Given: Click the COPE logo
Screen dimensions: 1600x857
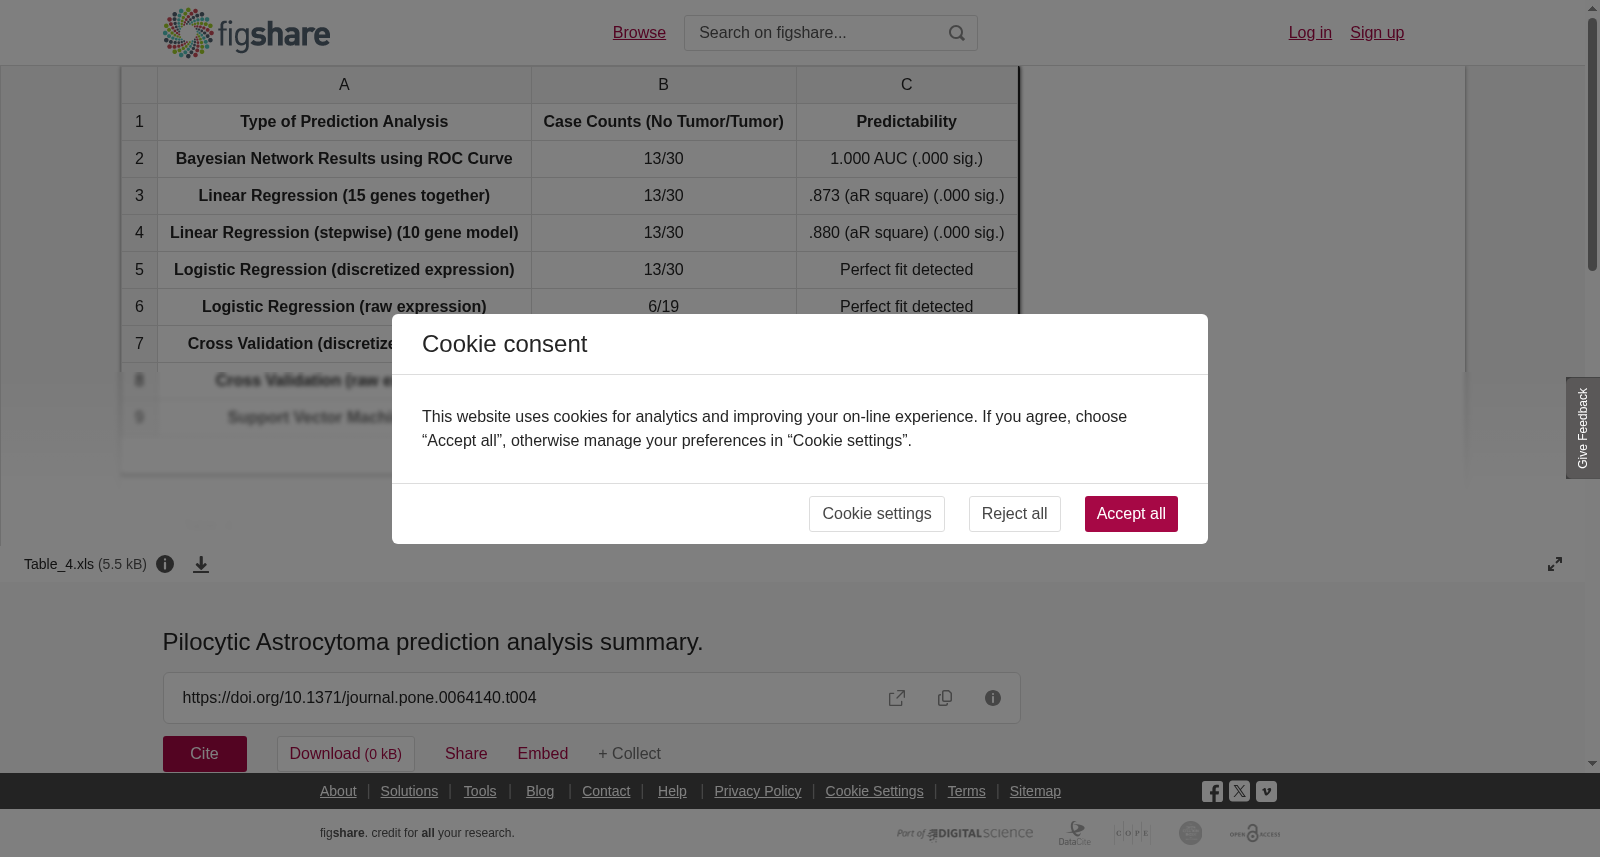Looking at the screenshot, I should click(1133, 833).
